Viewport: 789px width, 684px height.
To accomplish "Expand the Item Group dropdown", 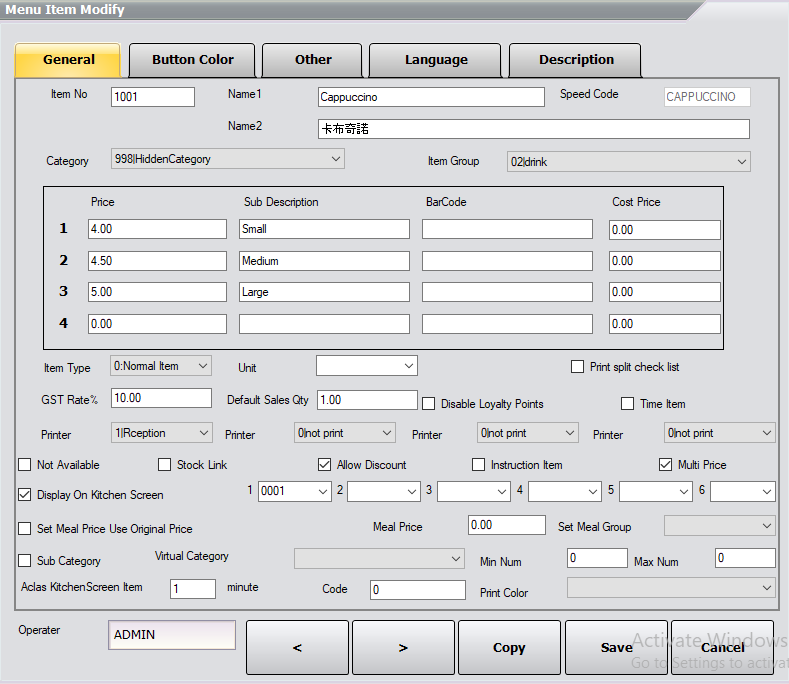I will pos(628,162).
